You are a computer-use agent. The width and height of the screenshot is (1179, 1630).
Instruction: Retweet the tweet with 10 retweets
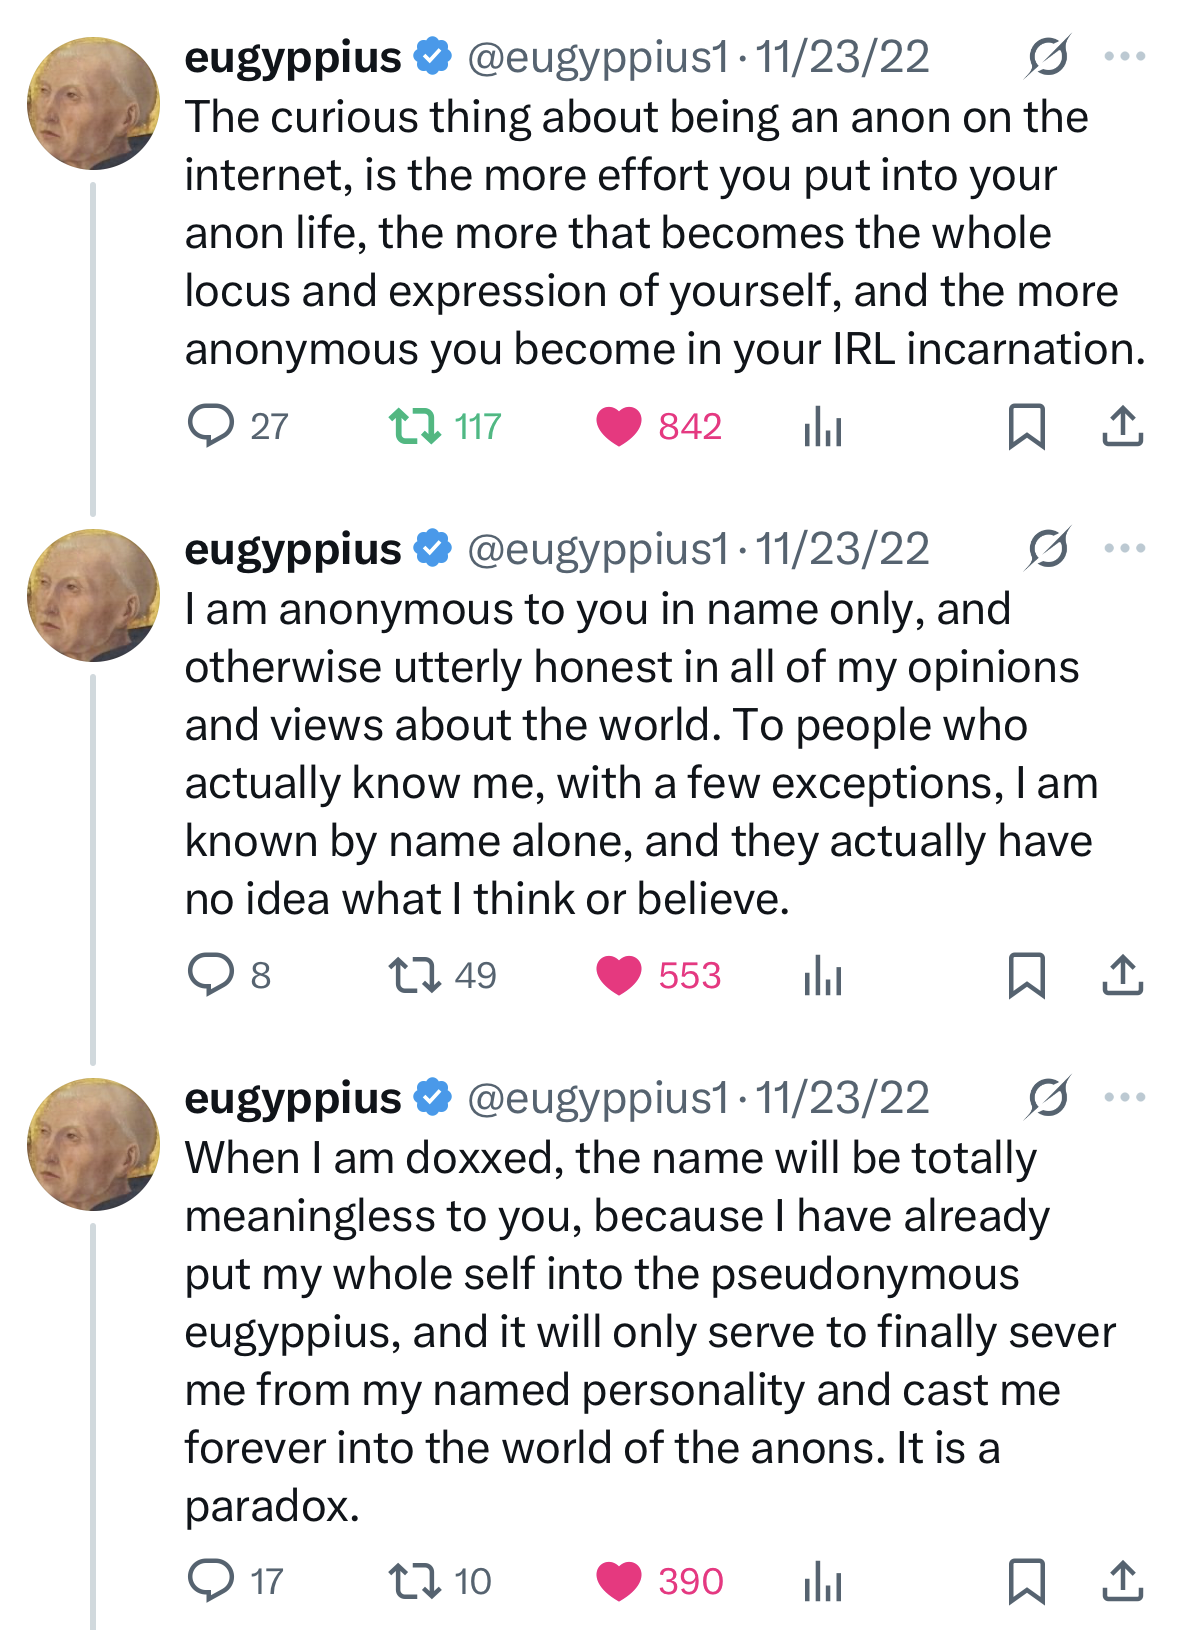click(415, 1581)
